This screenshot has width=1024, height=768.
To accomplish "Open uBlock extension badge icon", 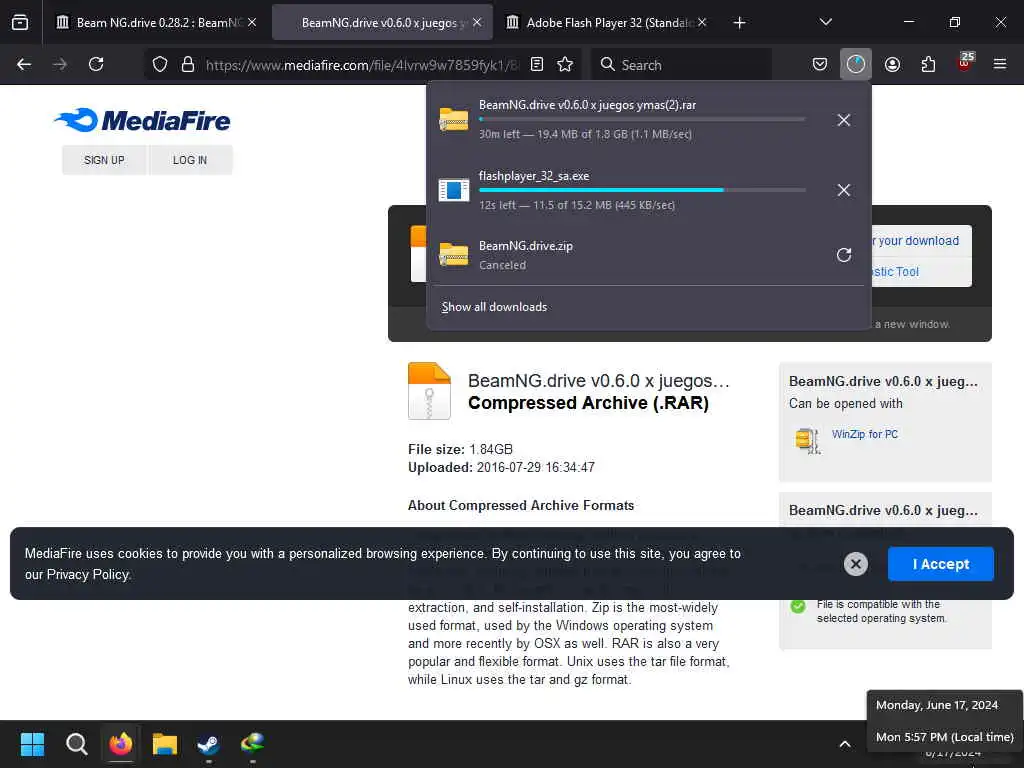I will pyautogui.click(x=965, y=62).
